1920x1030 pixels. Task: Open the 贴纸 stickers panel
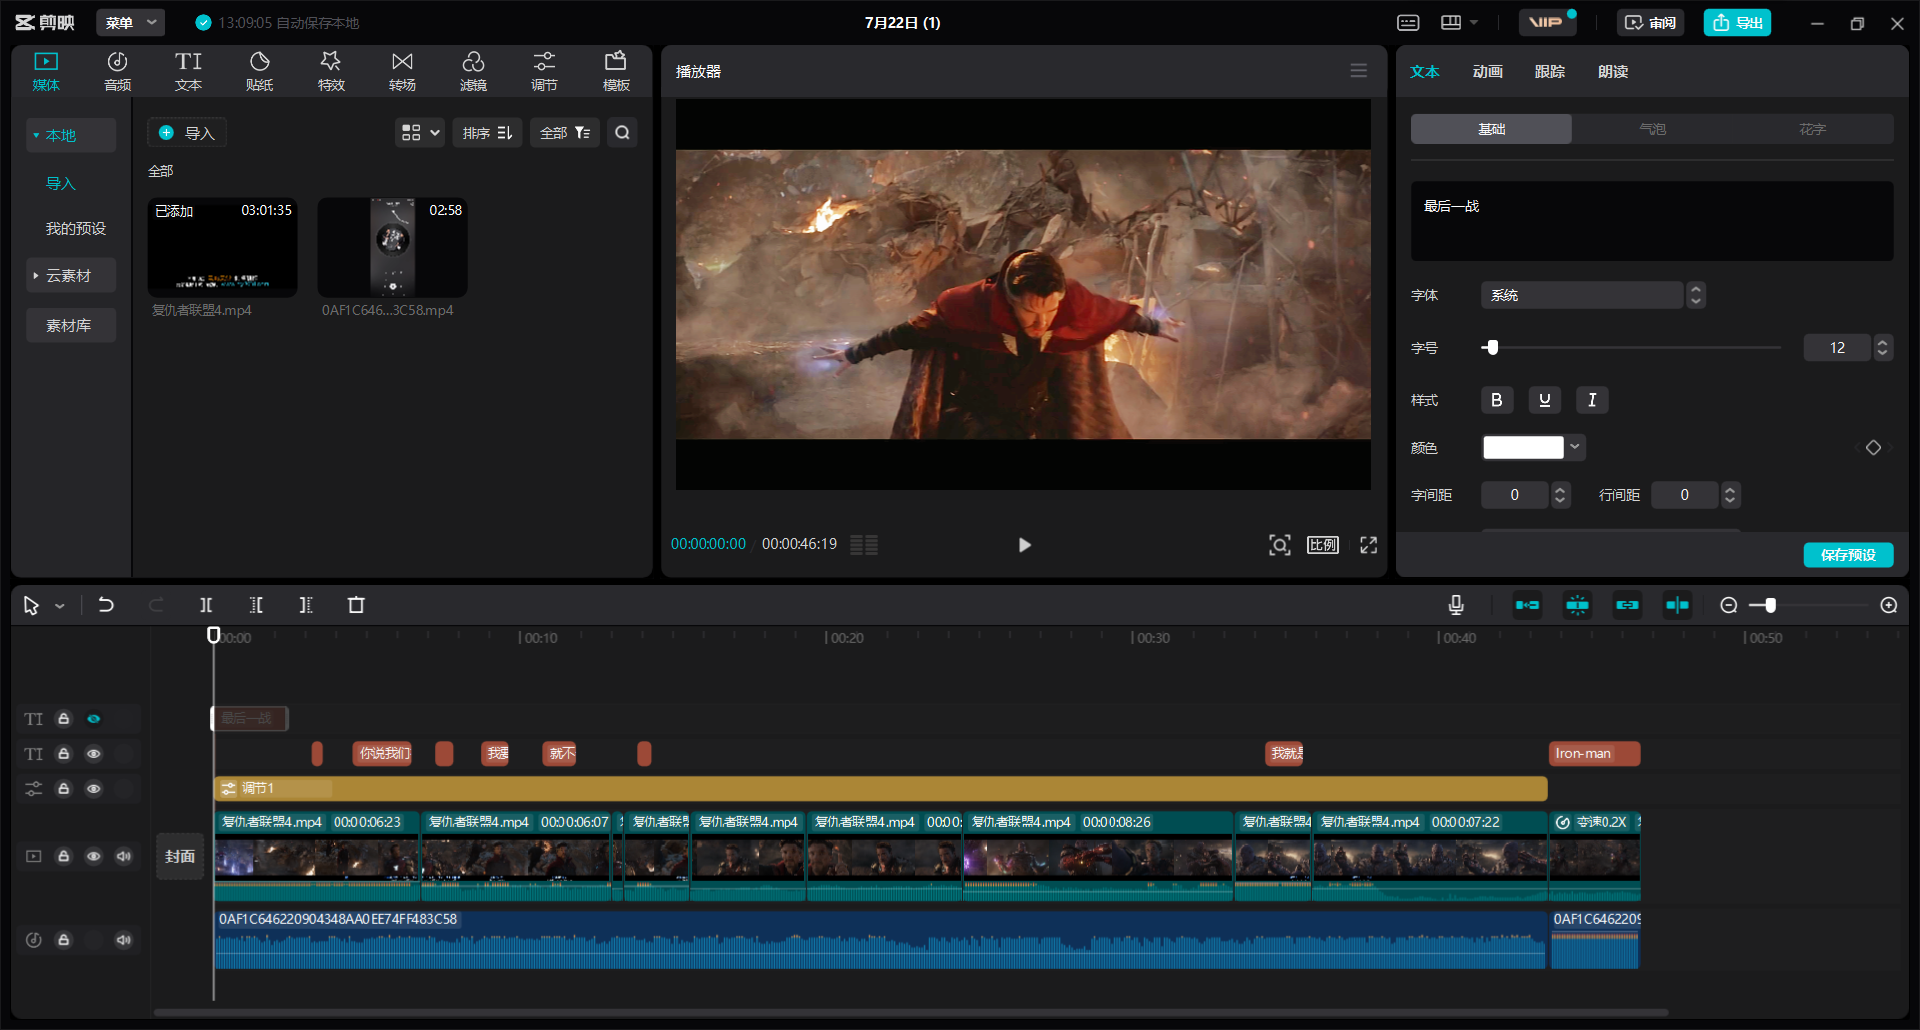(259, 72)
